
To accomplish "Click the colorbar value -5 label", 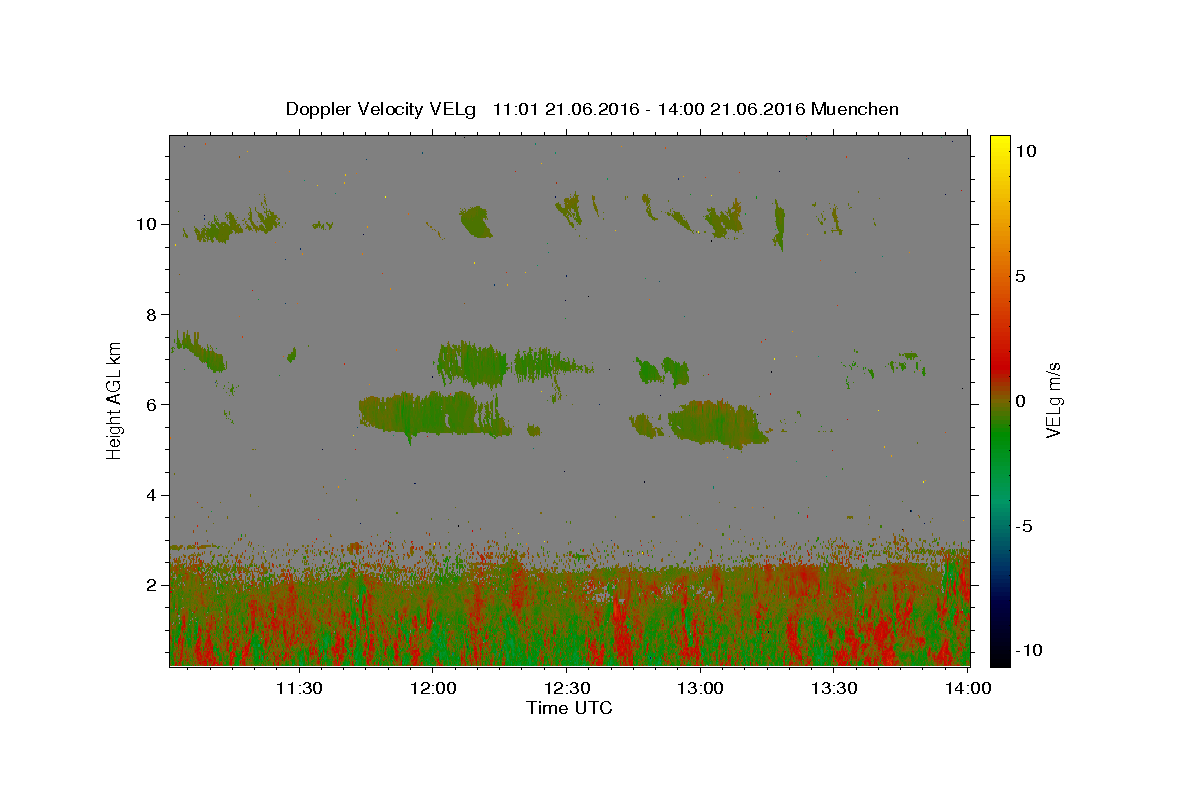I will pos(1024,526).
